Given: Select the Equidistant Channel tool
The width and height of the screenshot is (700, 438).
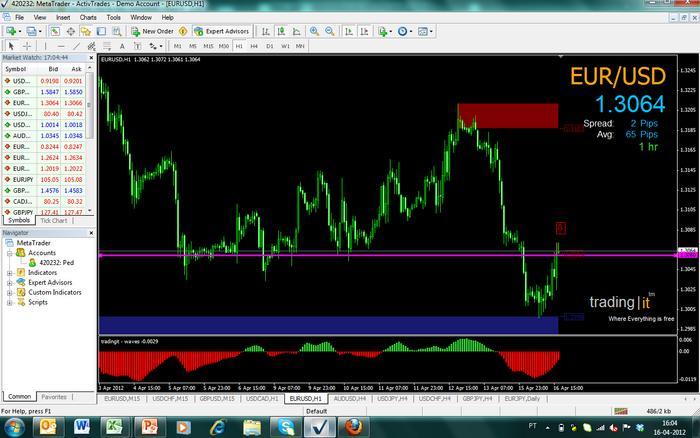Looking at the screenshot, I should [92, 46].
